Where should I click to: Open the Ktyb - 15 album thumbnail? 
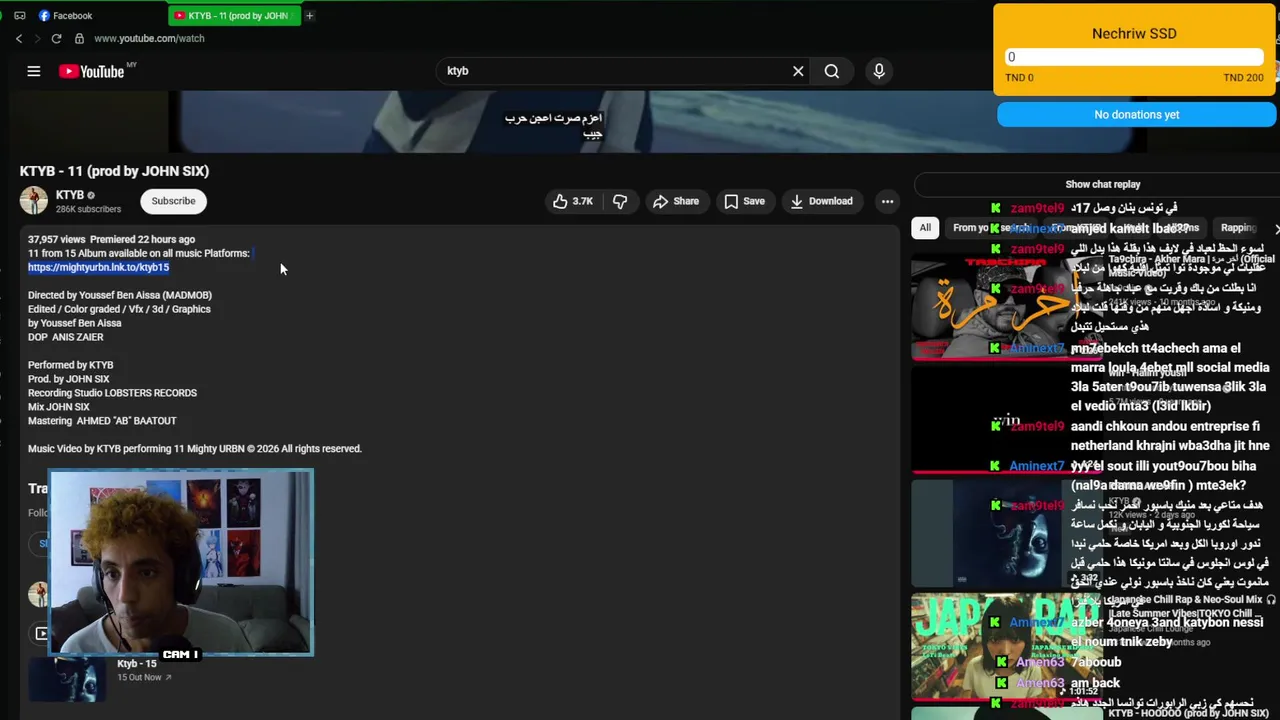[66, 678]
